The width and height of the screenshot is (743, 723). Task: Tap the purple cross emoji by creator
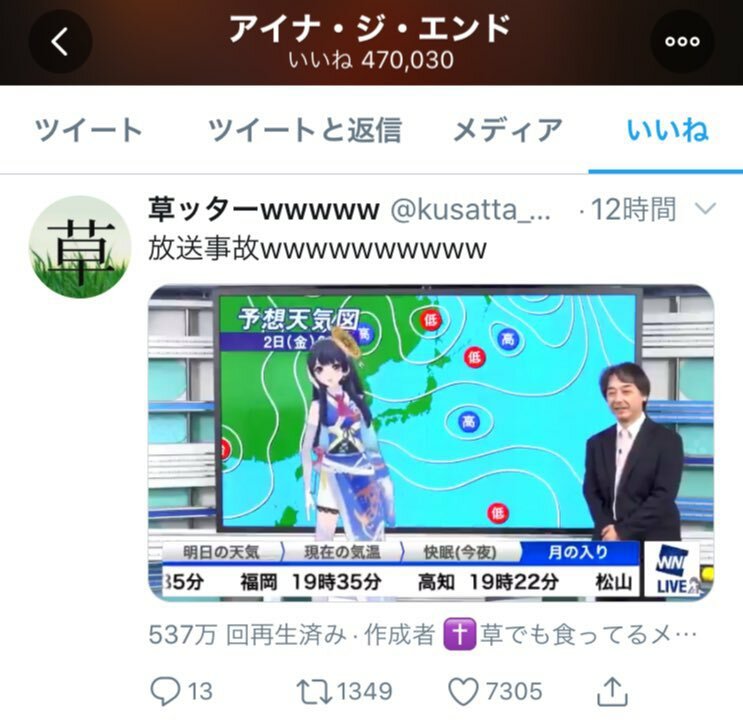click(458, 634)
